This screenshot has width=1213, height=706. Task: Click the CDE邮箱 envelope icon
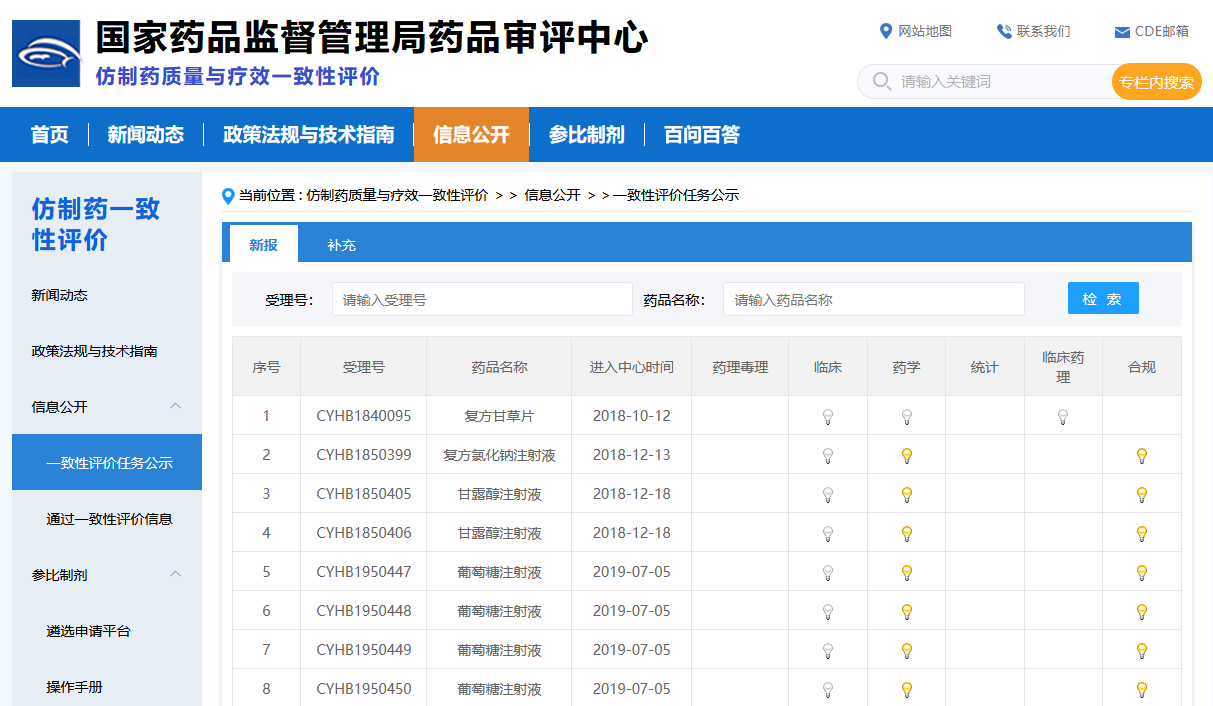[x=1122, y=32]
